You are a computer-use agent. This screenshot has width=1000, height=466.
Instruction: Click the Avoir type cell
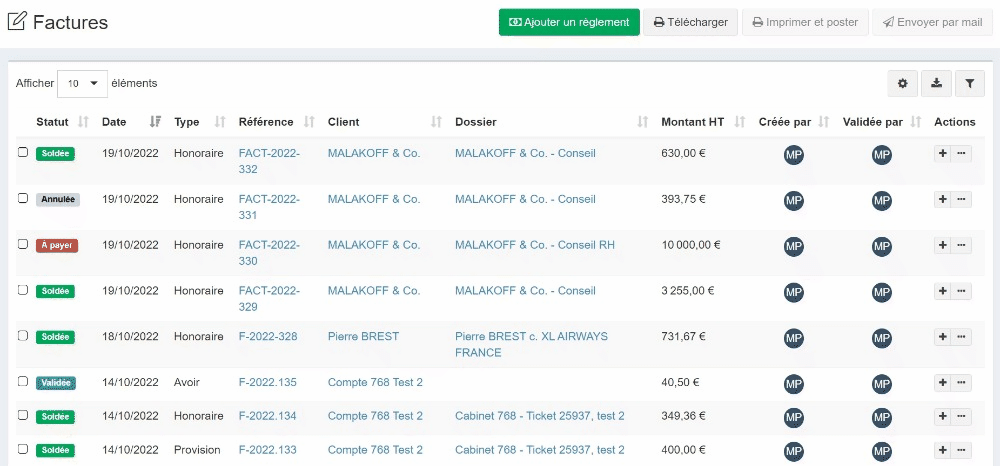[x=187, y=382]
